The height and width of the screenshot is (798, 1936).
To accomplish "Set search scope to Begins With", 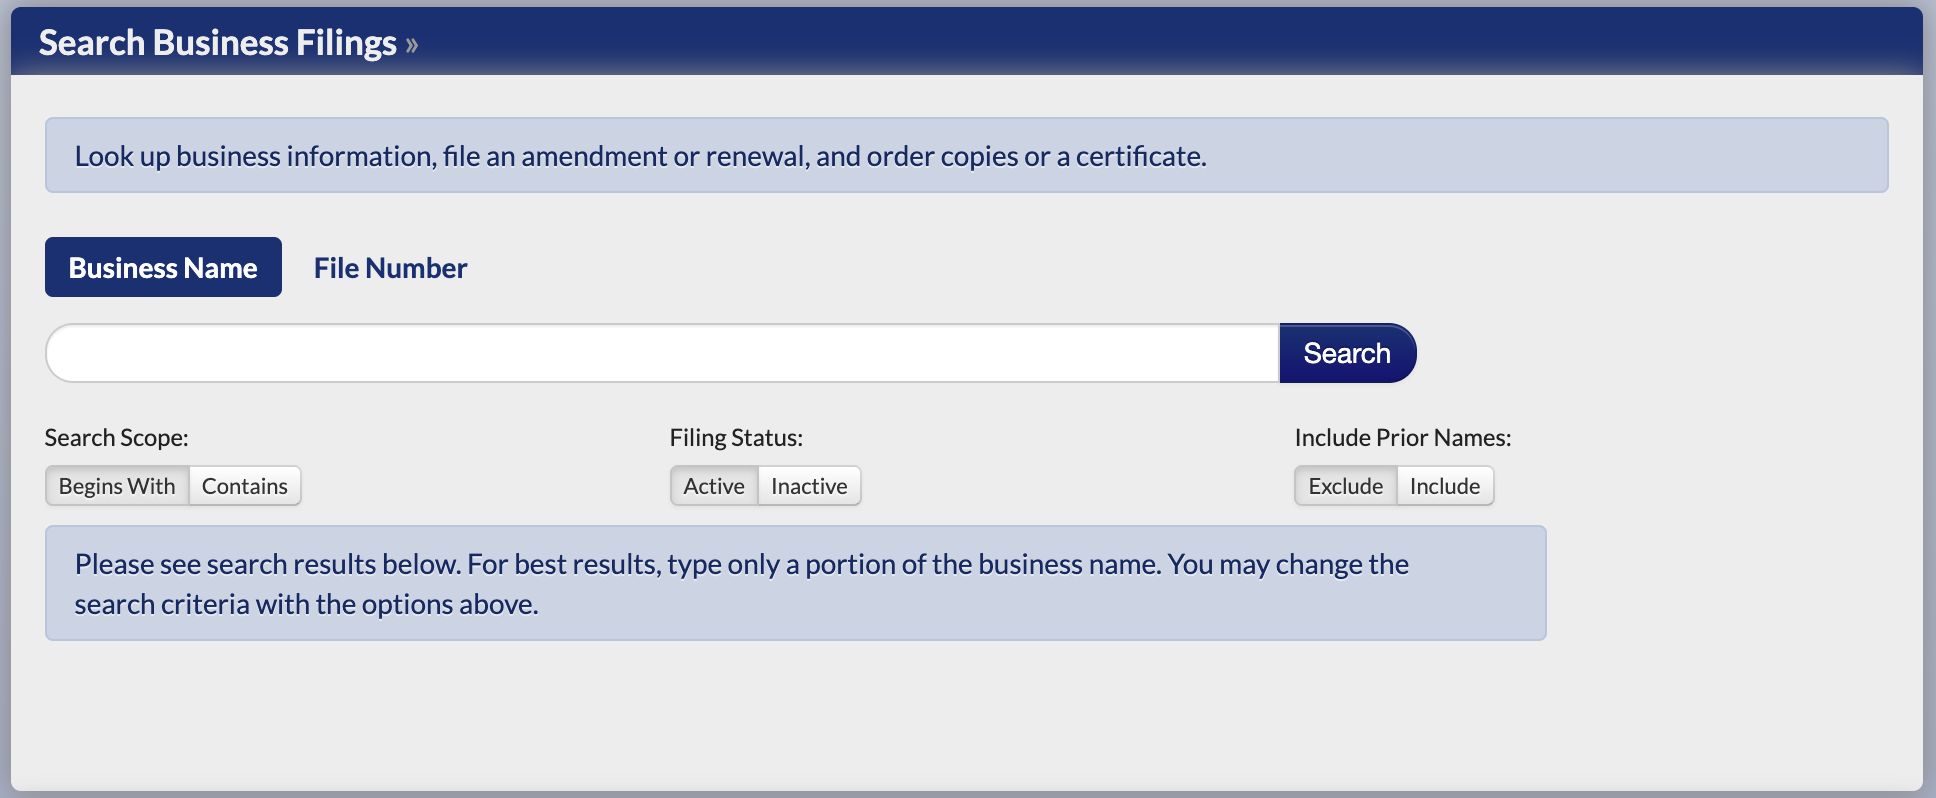I will (x=117, y=486).
